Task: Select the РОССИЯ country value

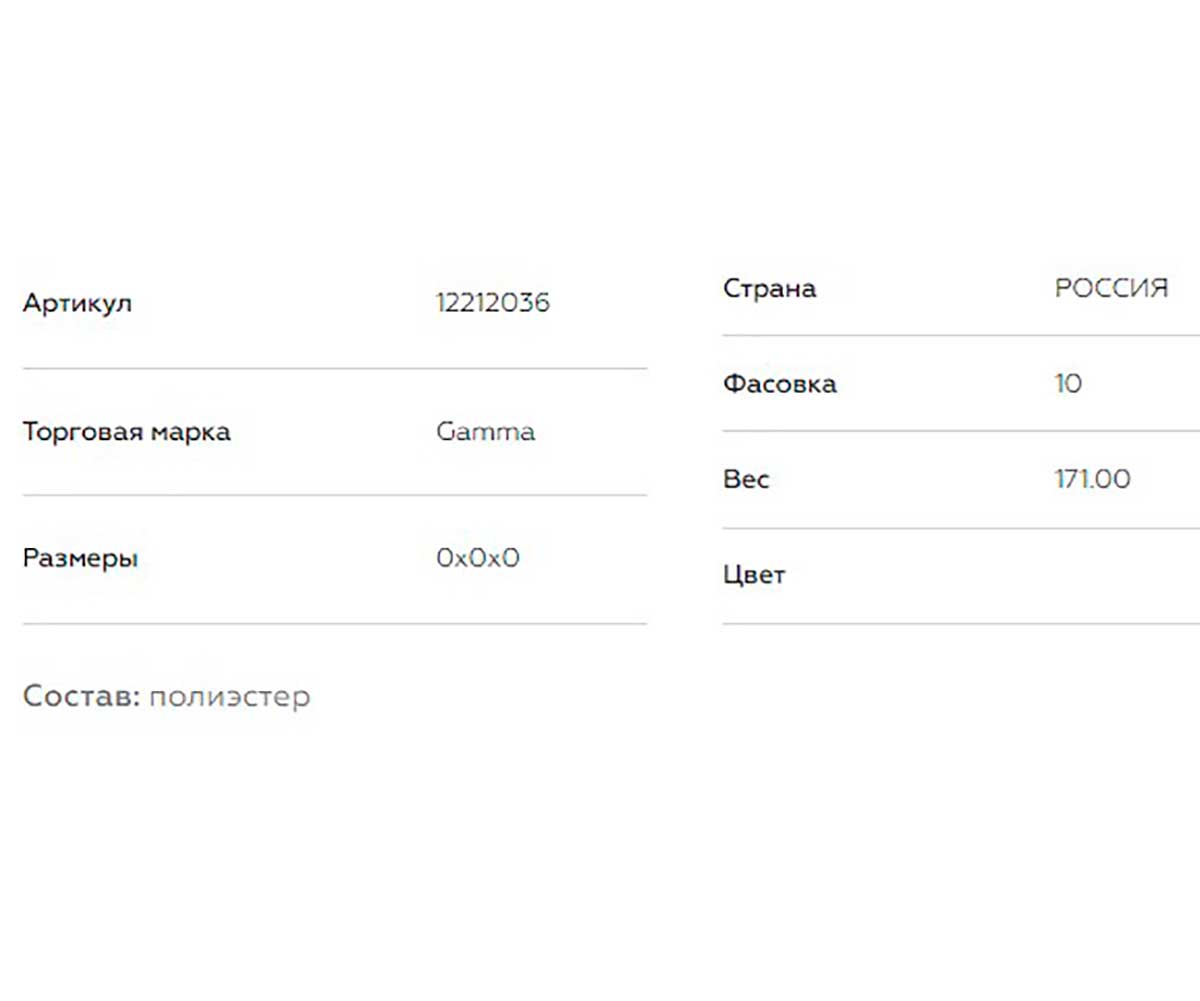Action: tap(1111, 288)
